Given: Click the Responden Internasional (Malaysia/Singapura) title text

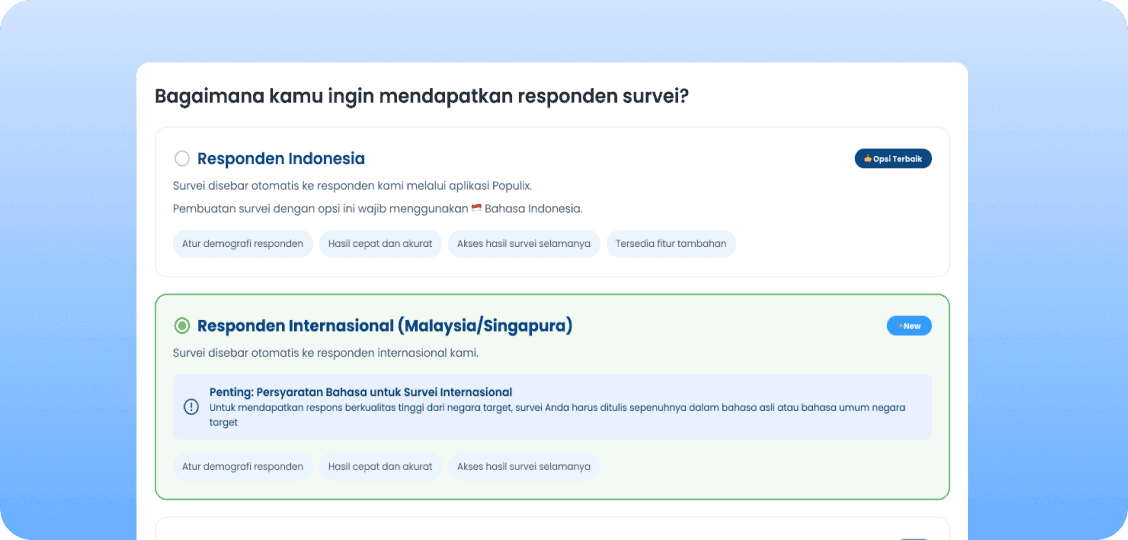Looking at the screenshot, I should click(385, 326).
